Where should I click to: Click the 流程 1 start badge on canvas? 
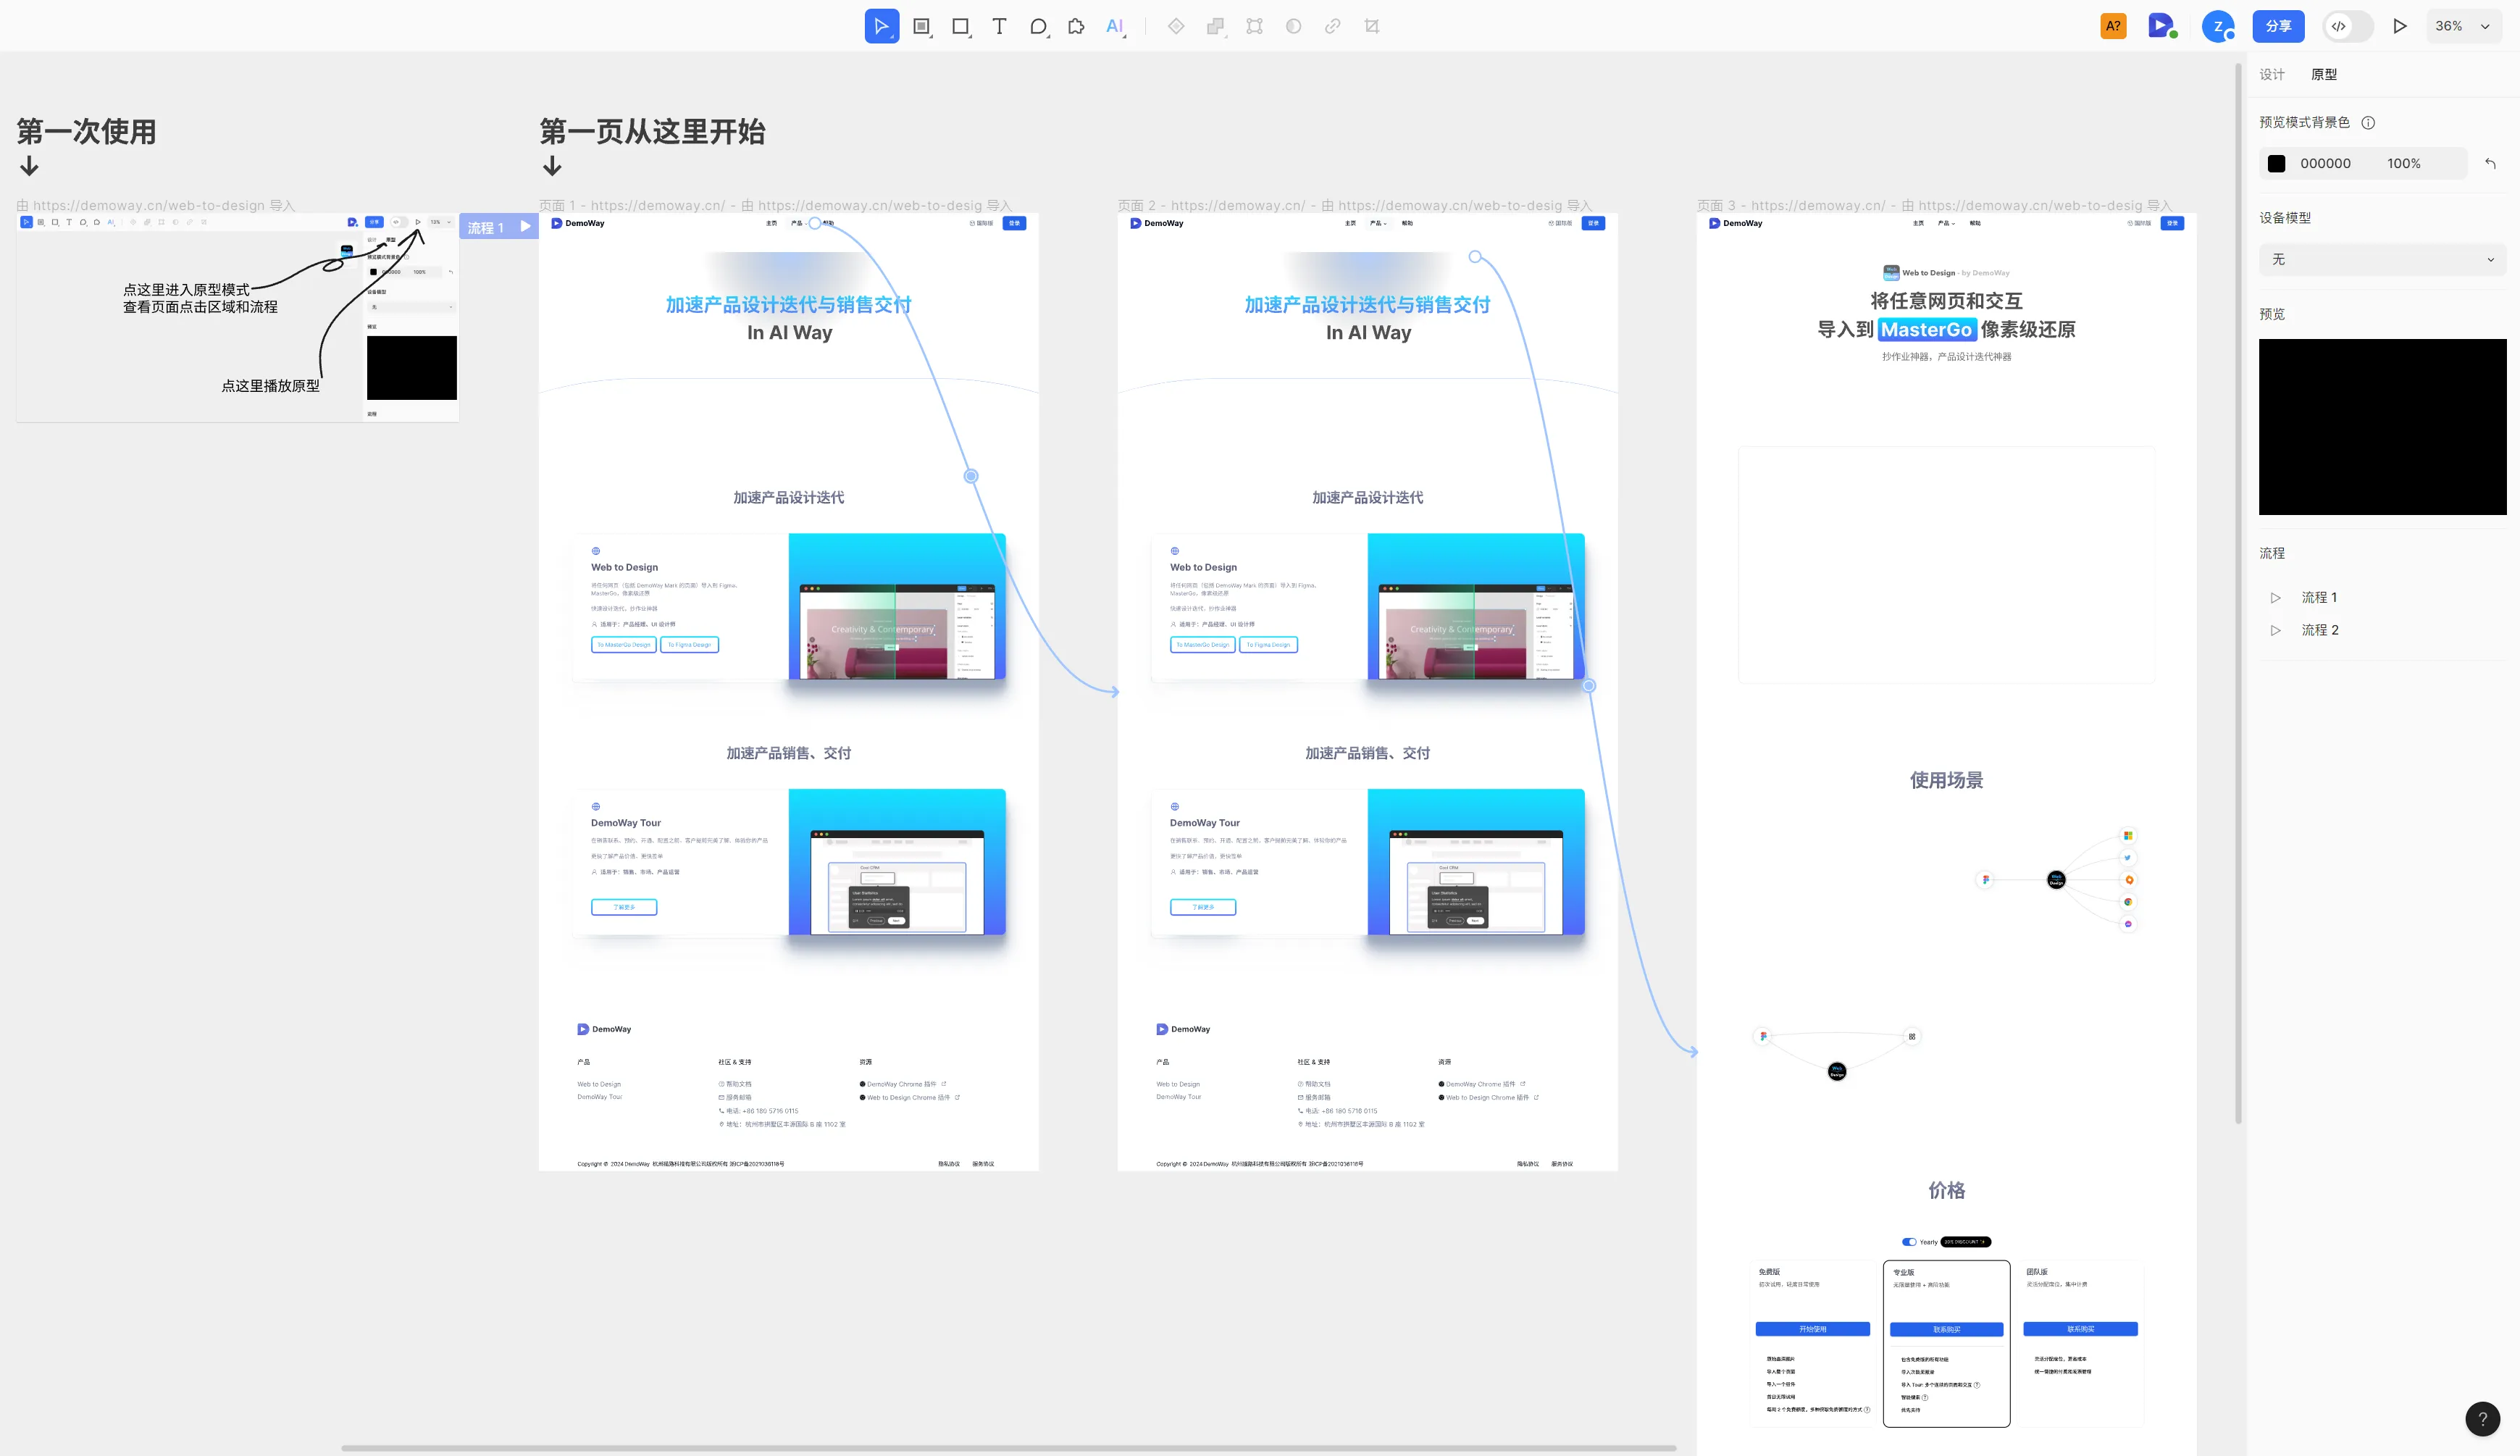[x=498, y=227]
